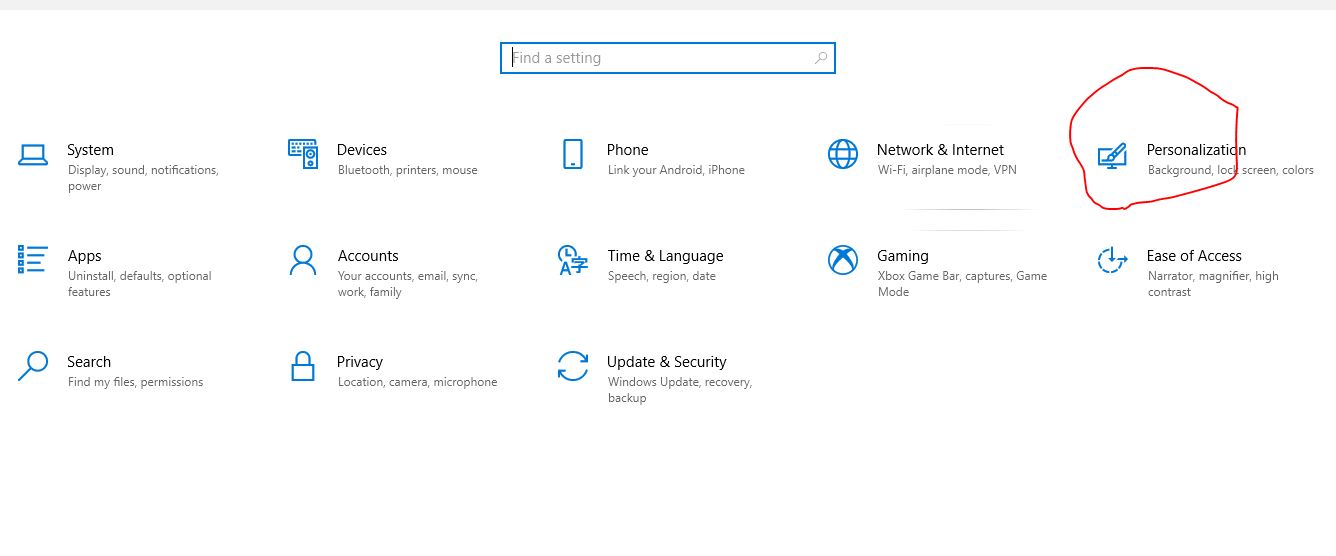Click 'Narrator, magnifier, high contrast' text
Image resolution: width=1336 pixels, height=556 pixels.
[1213, 284]
